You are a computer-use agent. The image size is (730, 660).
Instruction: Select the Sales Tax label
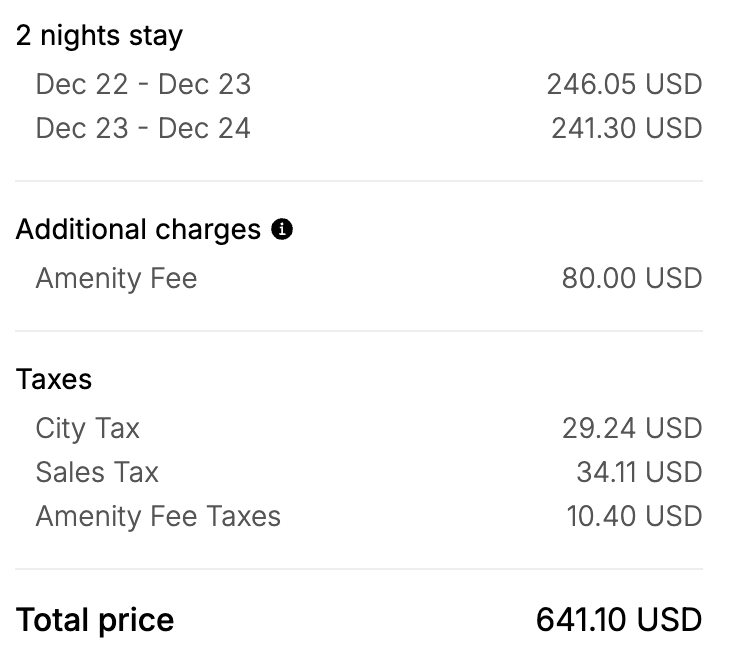97,472
